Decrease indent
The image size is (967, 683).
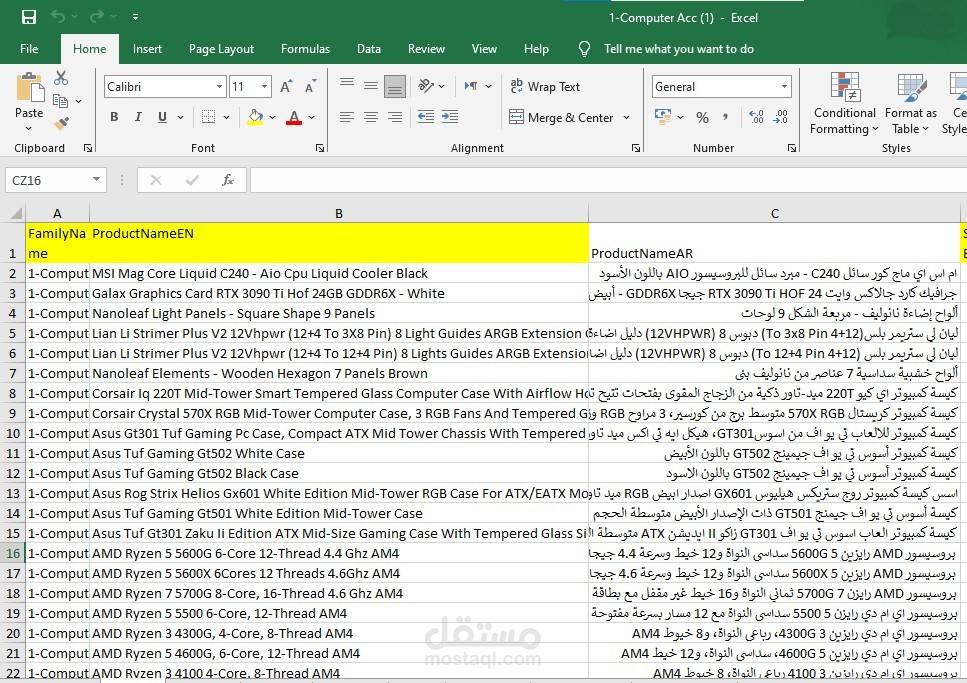(x=426, y=117)
